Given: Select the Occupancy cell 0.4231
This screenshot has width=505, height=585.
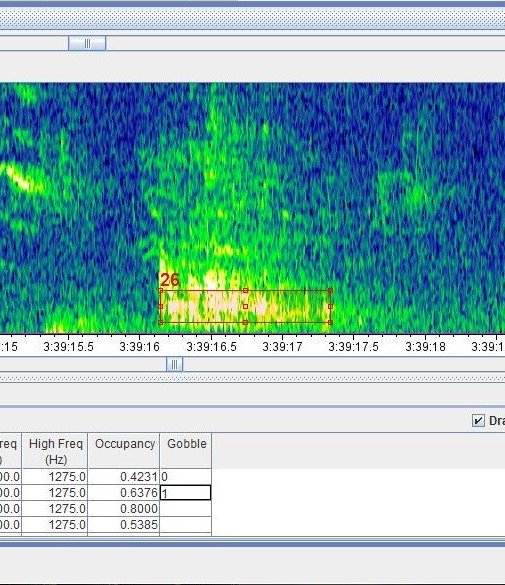Looking at the screenshot, I should (x=124, y=476).
